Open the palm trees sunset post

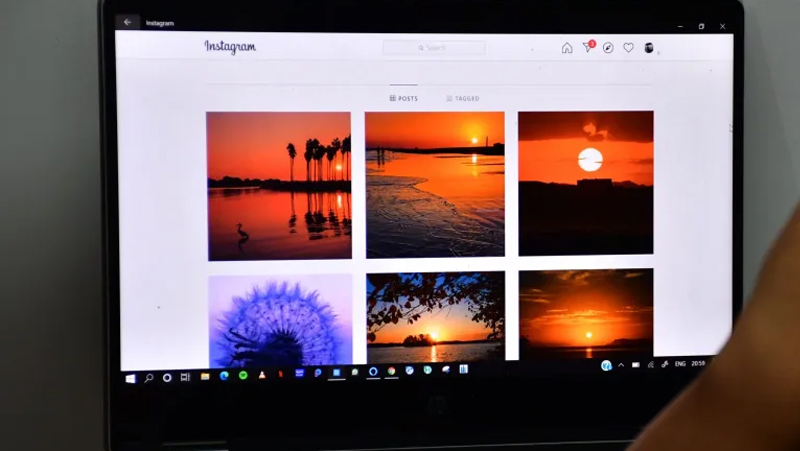pyautogui.click(x=279, y=186)
